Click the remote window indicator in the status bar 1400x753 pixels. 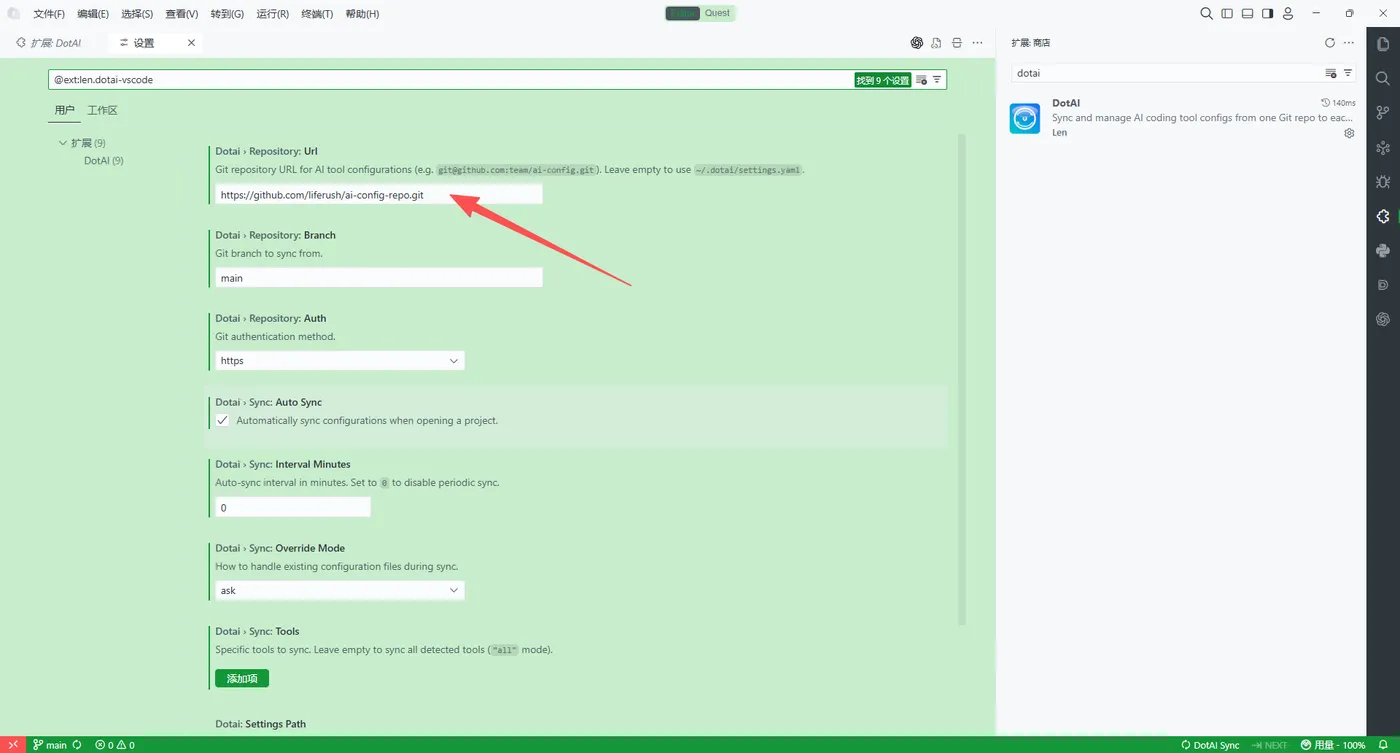pos(13,745)
